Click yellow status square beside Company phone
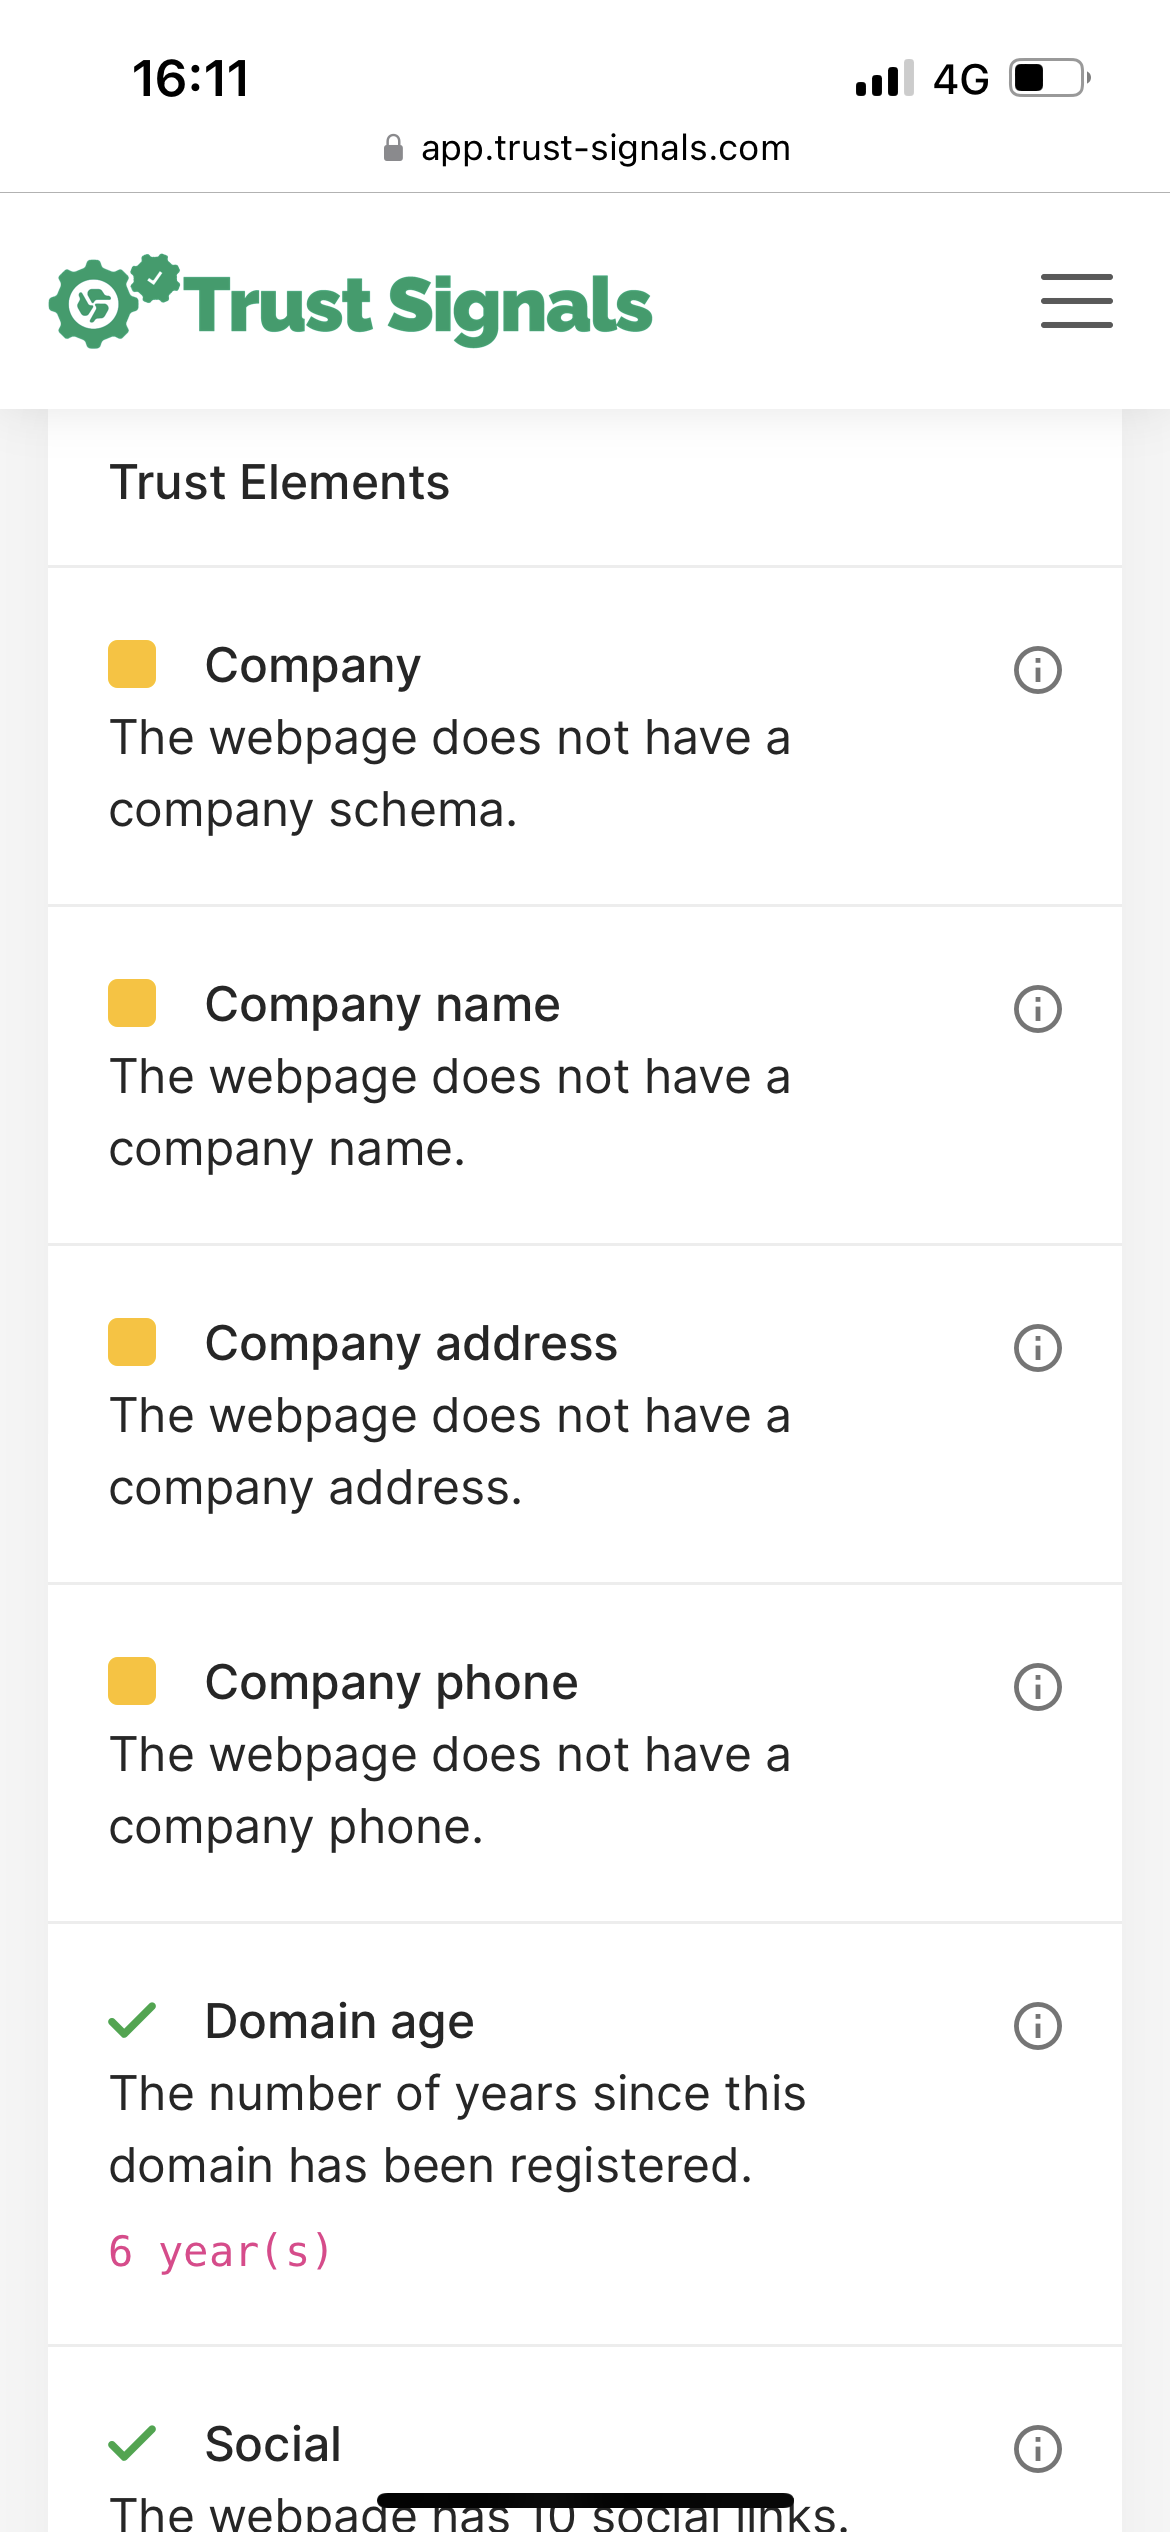The image size is (1170, 2532). click(132, 1681)
